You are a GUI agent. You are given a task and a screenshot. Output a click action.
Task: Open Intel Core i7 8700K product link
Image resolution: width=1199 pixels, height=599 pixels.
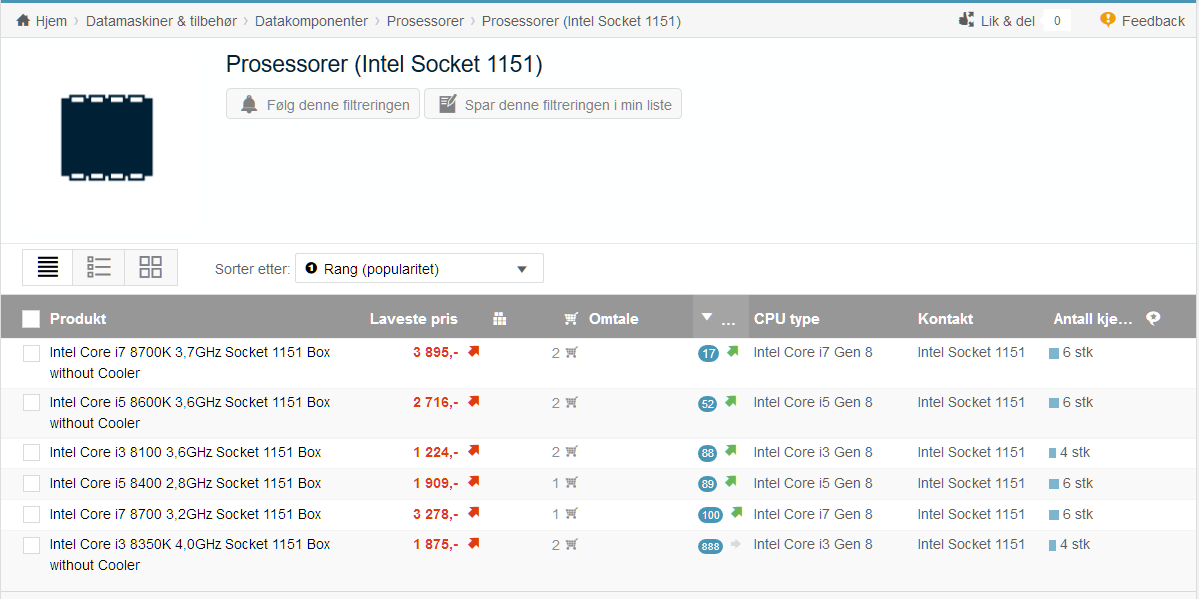click(190, 363)
